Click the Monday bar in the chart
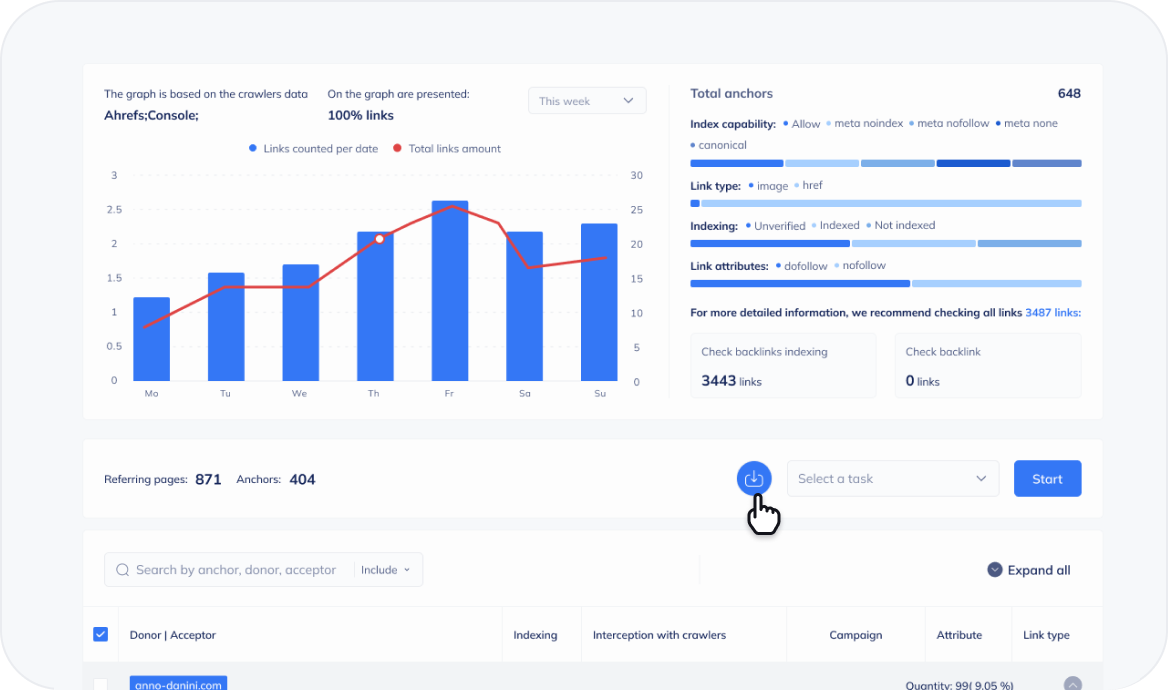 click(x=151, y=339)
